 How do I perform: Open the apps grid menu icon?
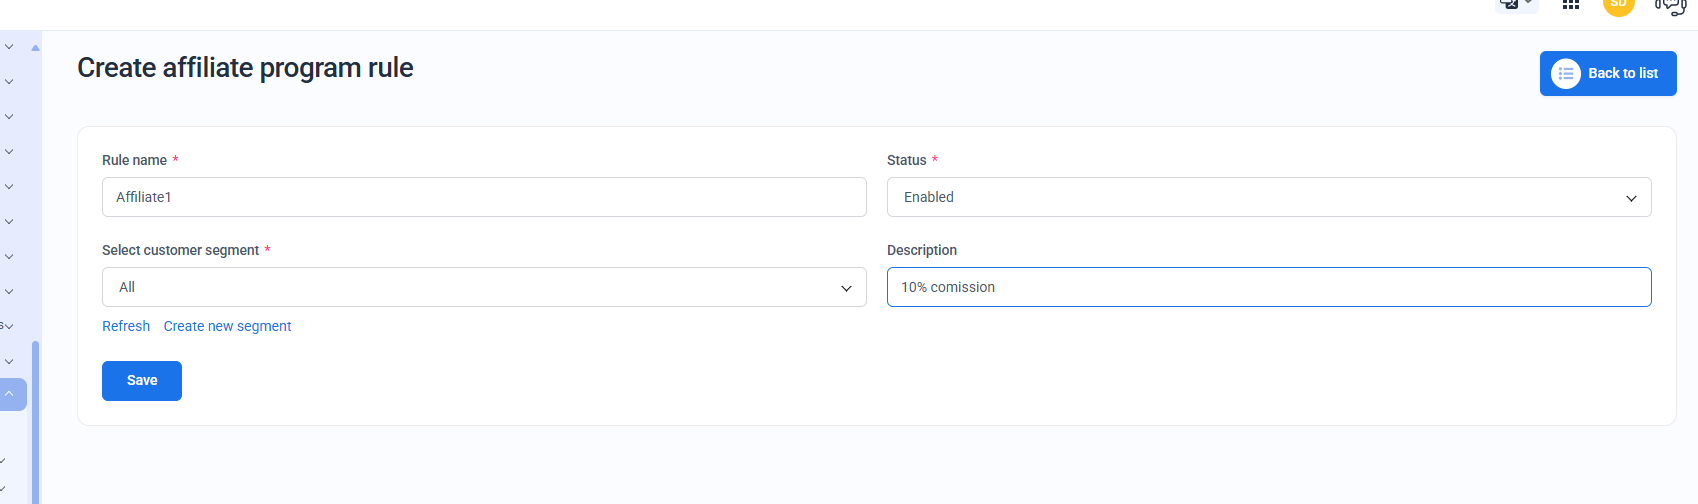tap(1571, 5)
